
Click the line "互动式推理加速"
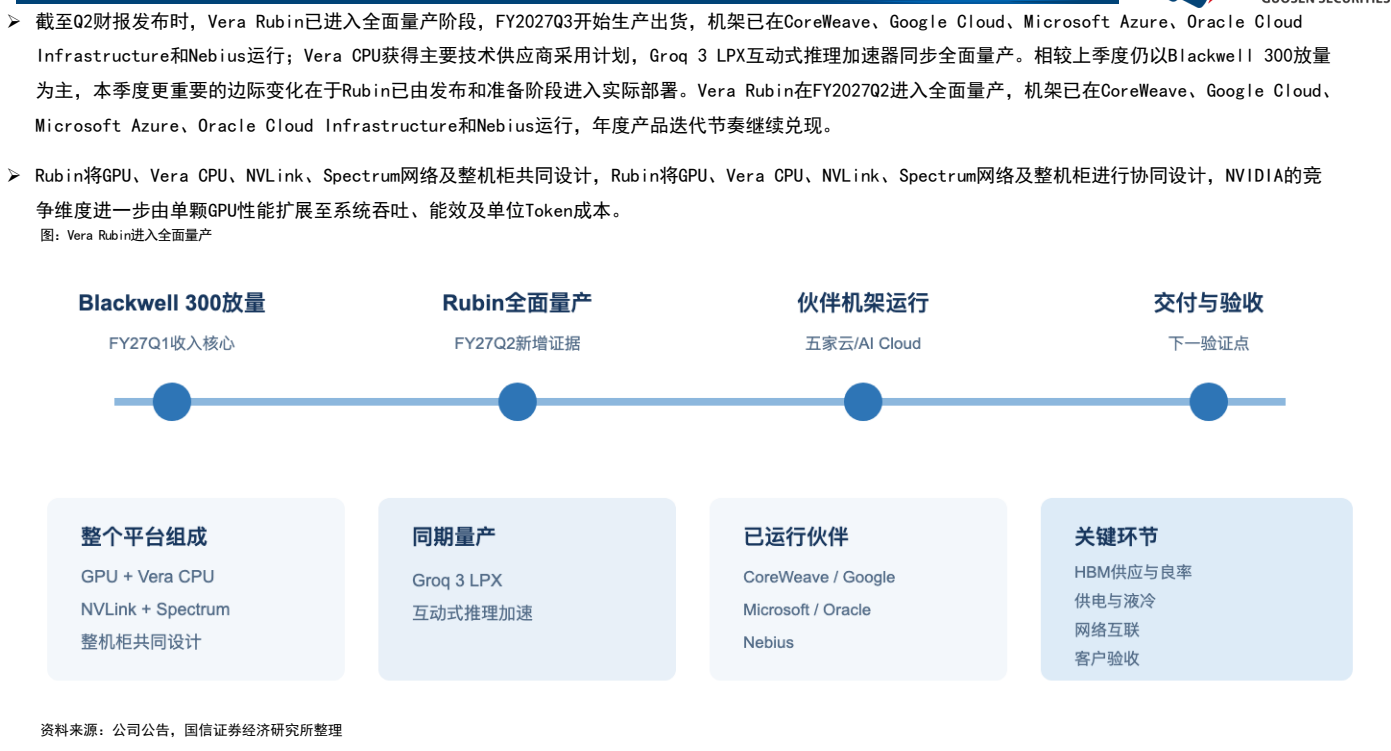pos(472,613)
